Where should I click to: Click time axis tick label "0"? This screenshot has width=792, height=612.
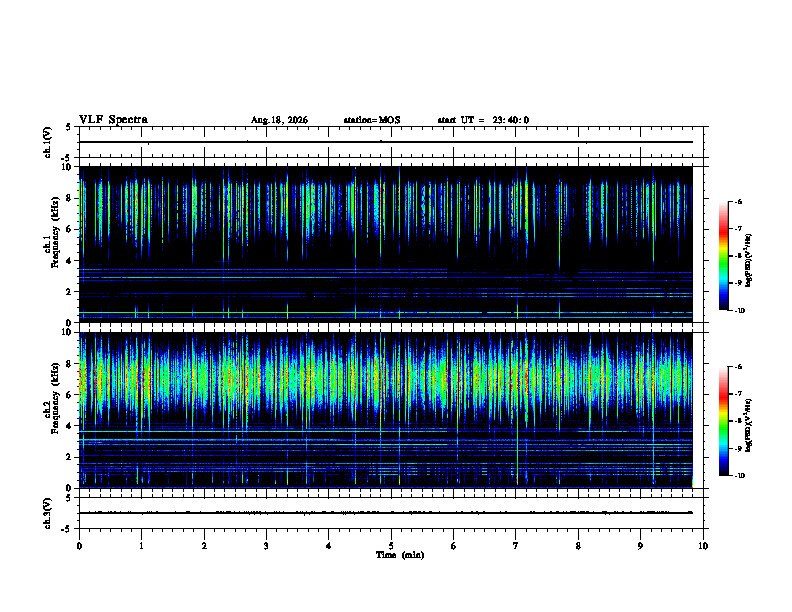click(79, 546)
